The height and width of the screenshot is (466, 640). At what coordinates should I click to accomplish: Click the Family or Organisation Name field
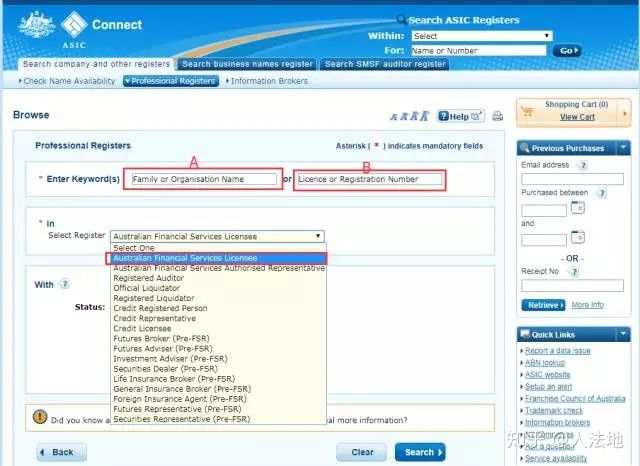[x=202, y=179]
